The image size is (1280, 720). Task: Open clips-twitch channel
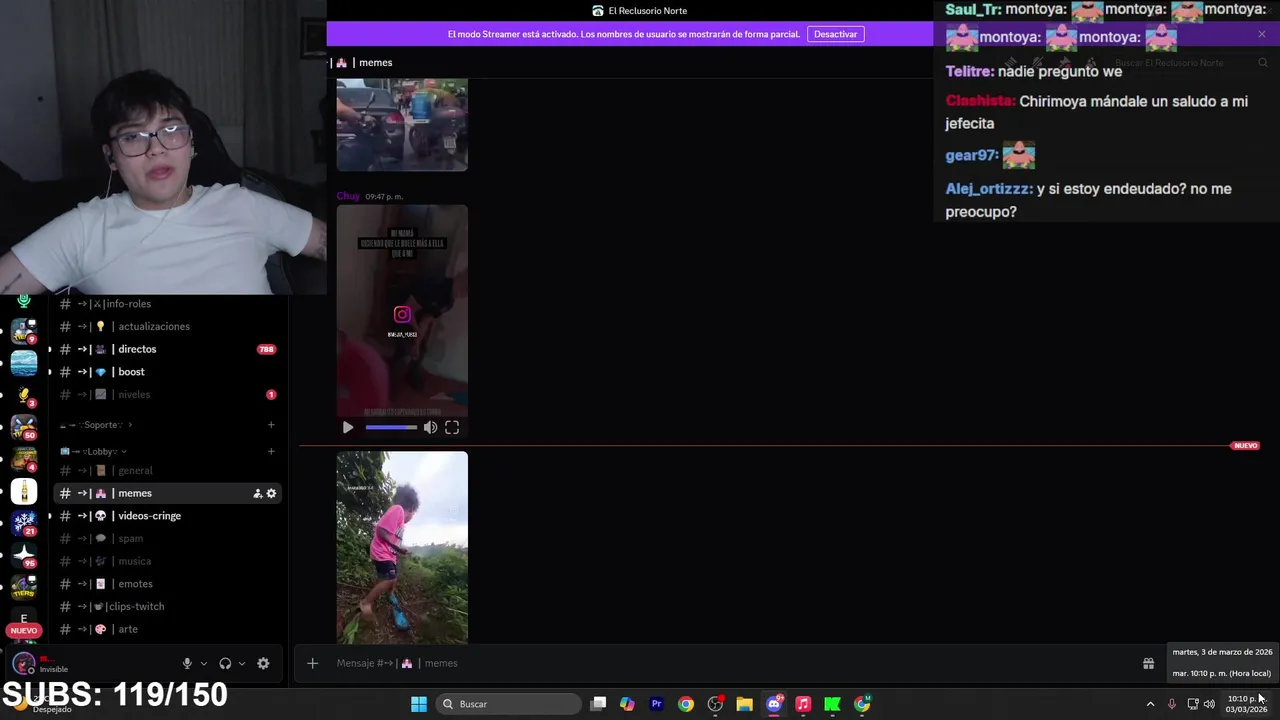pos(168,607)
